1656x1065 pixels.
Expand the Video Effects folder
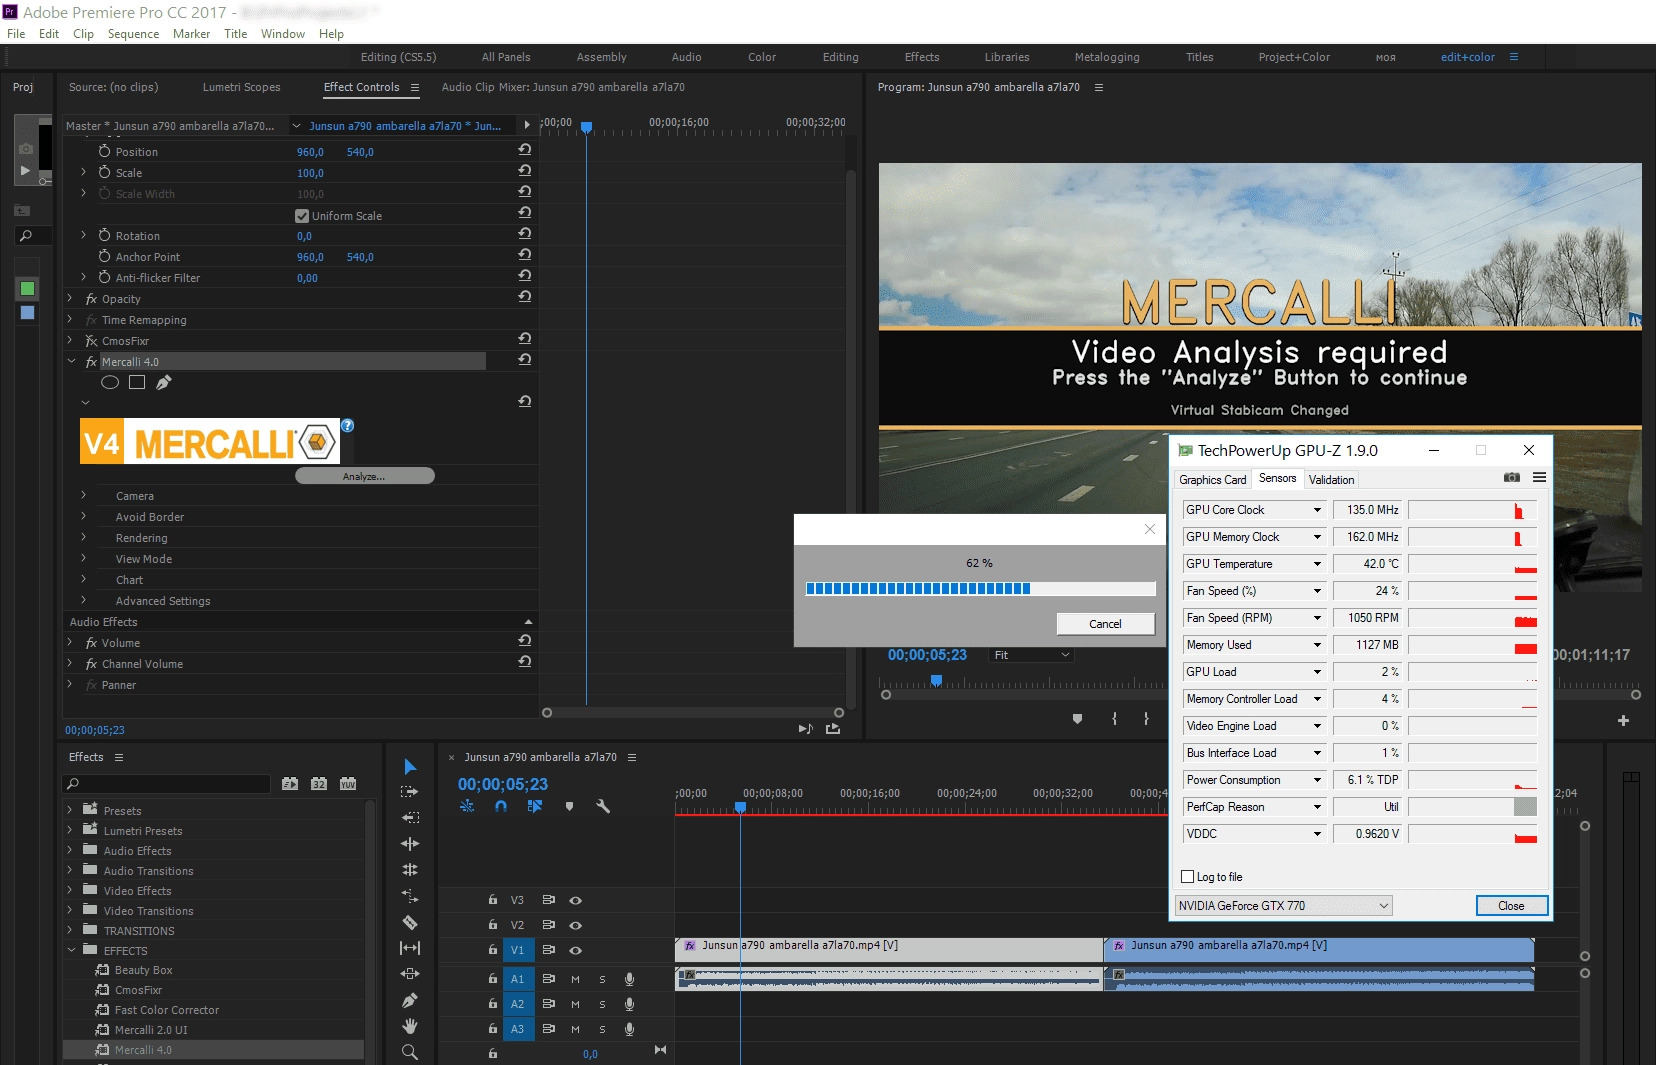click(70, 890)
